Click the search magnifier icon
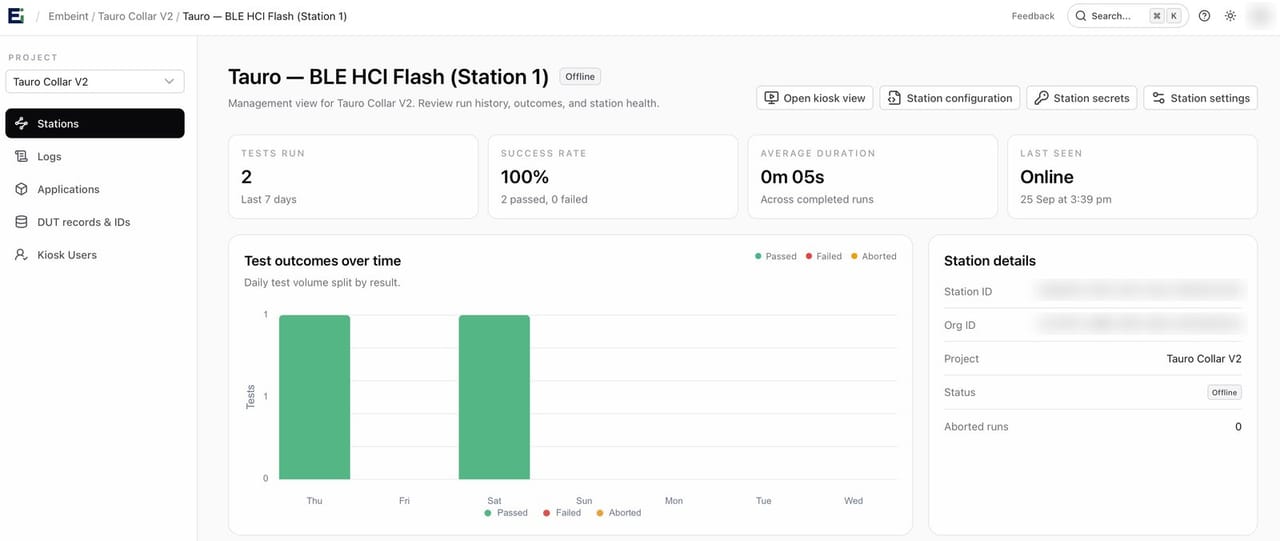 1081,16
